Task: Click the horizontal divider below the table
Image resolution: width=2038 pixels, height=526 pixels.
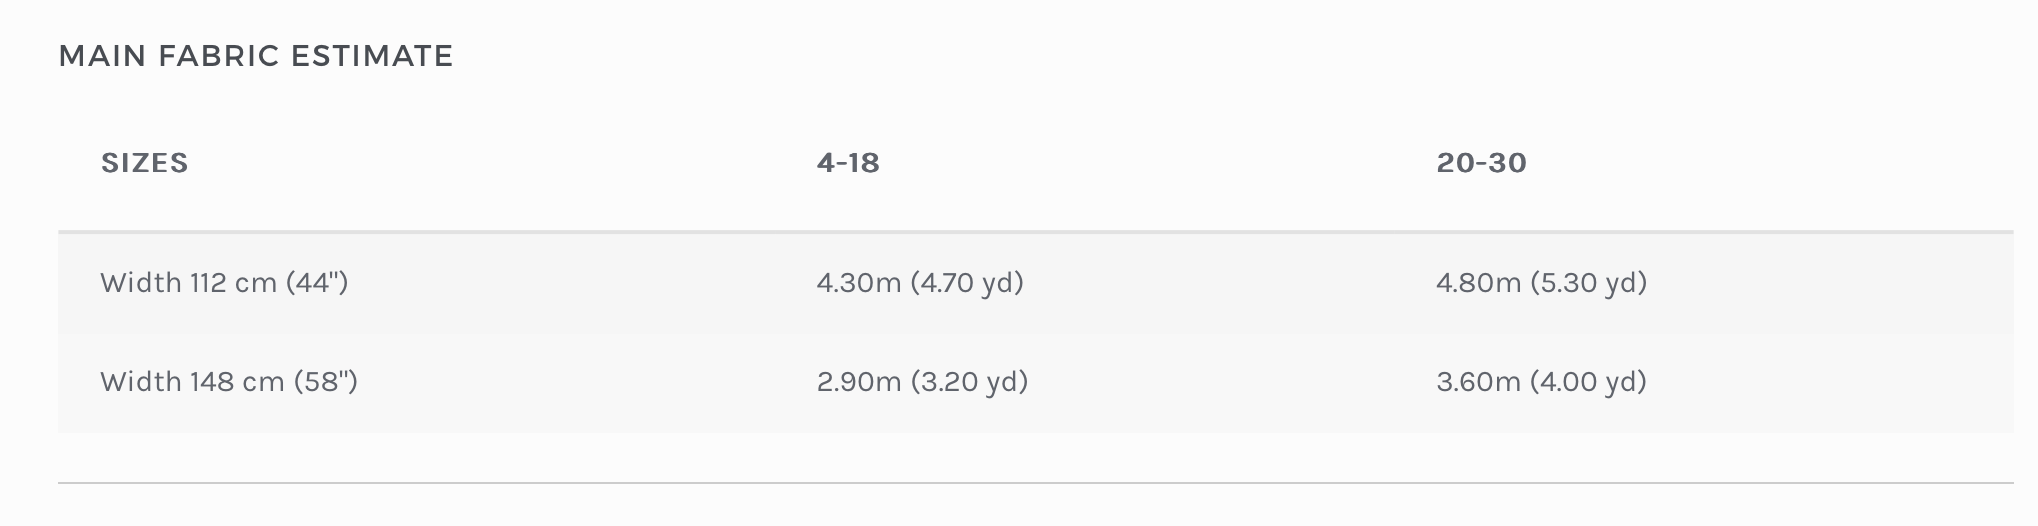Action: 1035,483
